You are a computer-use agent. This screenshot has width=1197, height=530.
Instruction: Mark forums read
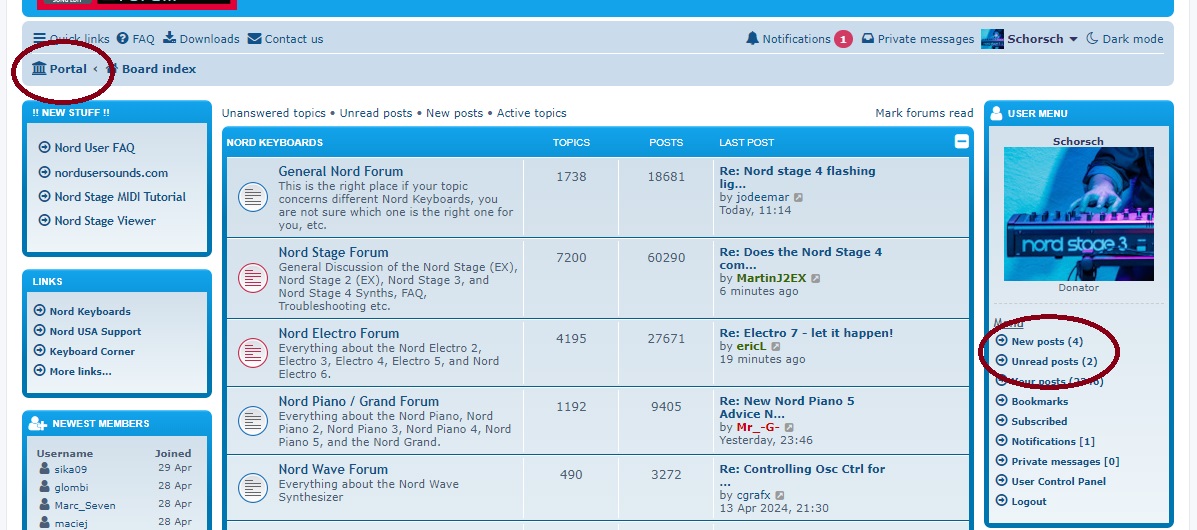click(x=924, y=113)
